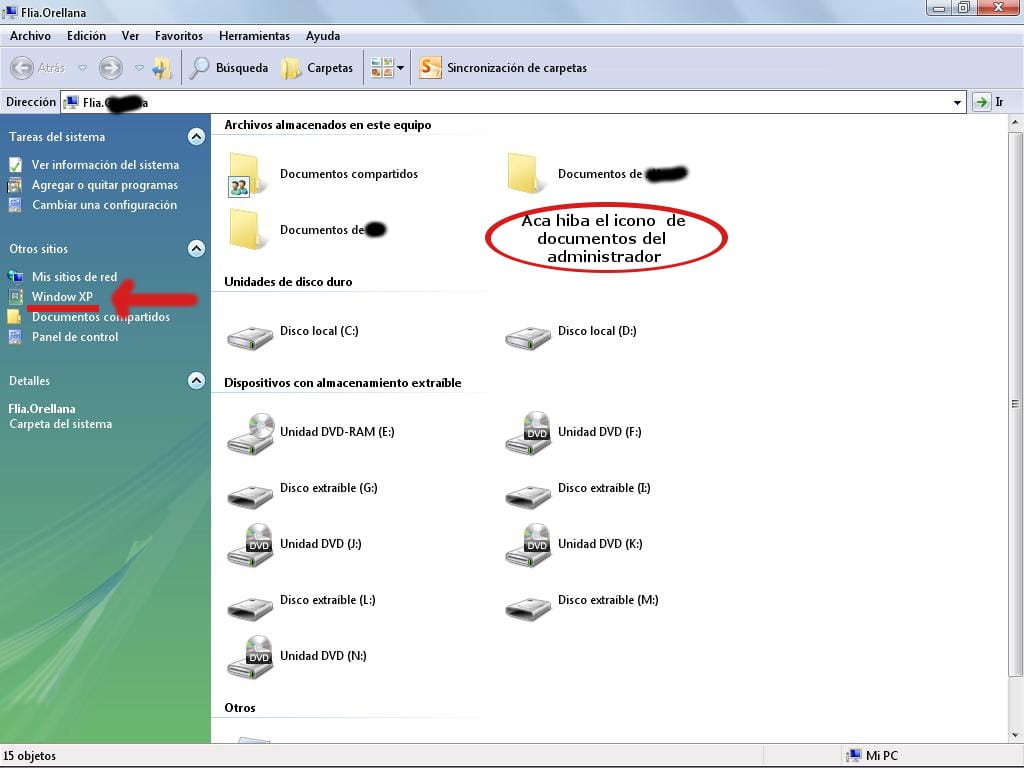Click the Window XP sidebar icon

[x=15, y=297]
